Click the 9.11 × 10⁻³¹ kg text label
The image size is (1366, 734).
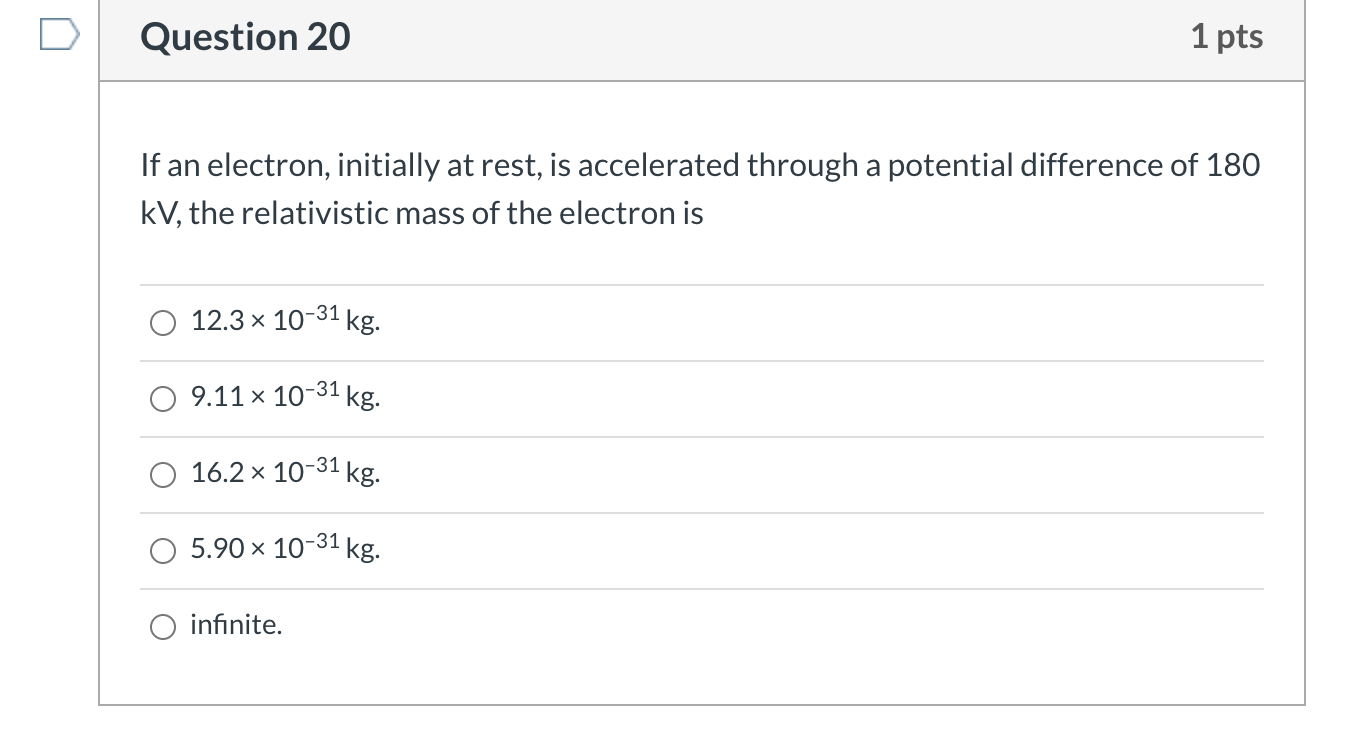[x=285, y=397]
